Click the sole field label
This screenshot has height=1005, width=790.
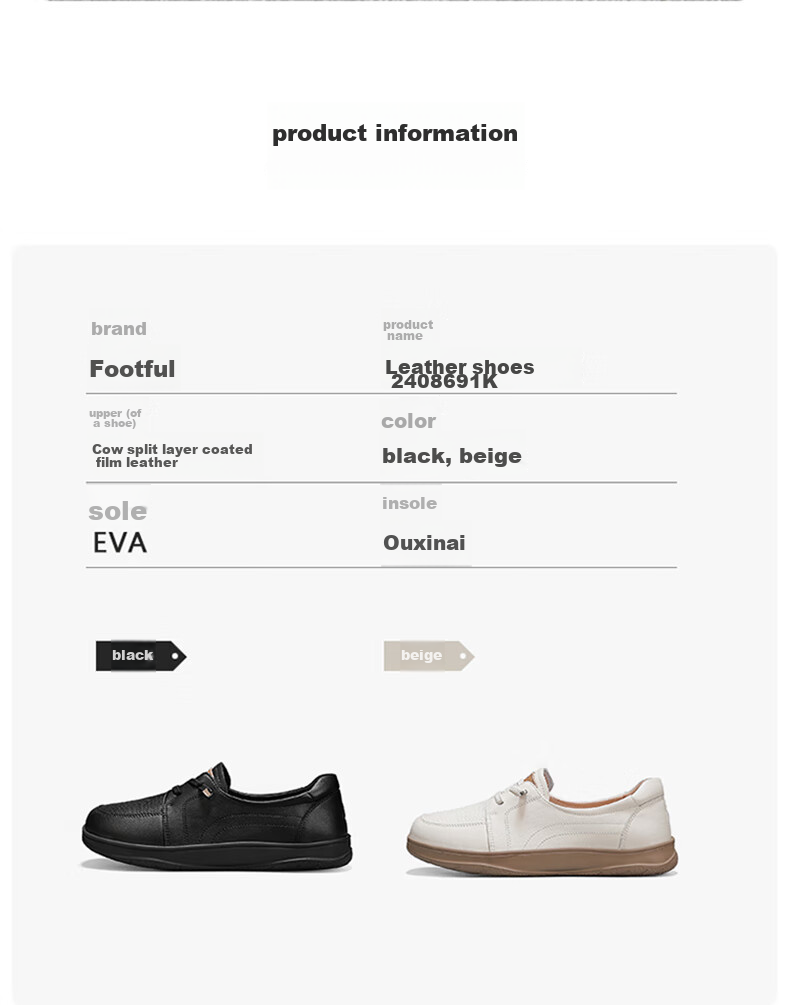(117, 511)
